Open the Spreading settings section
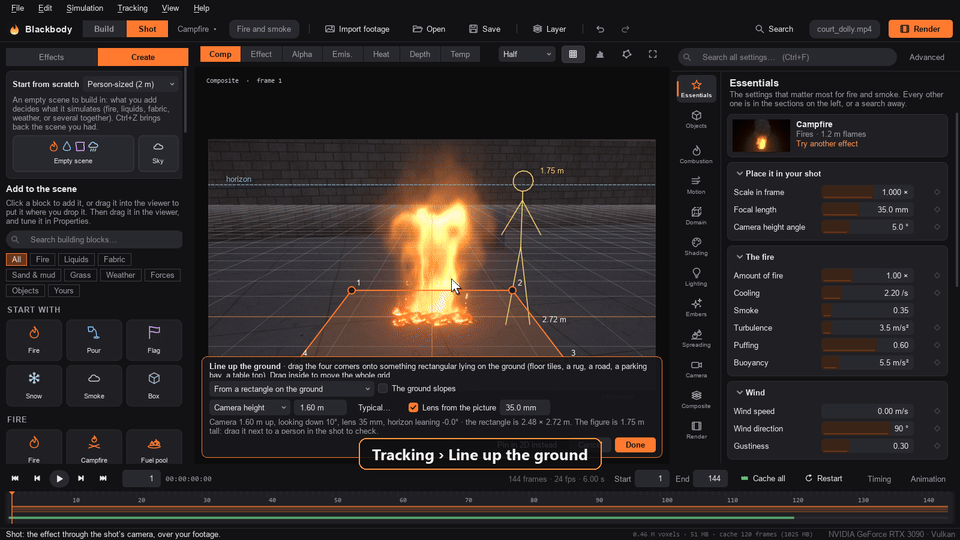Viewport: 960px width, 540px height. [x=696, y=339]
